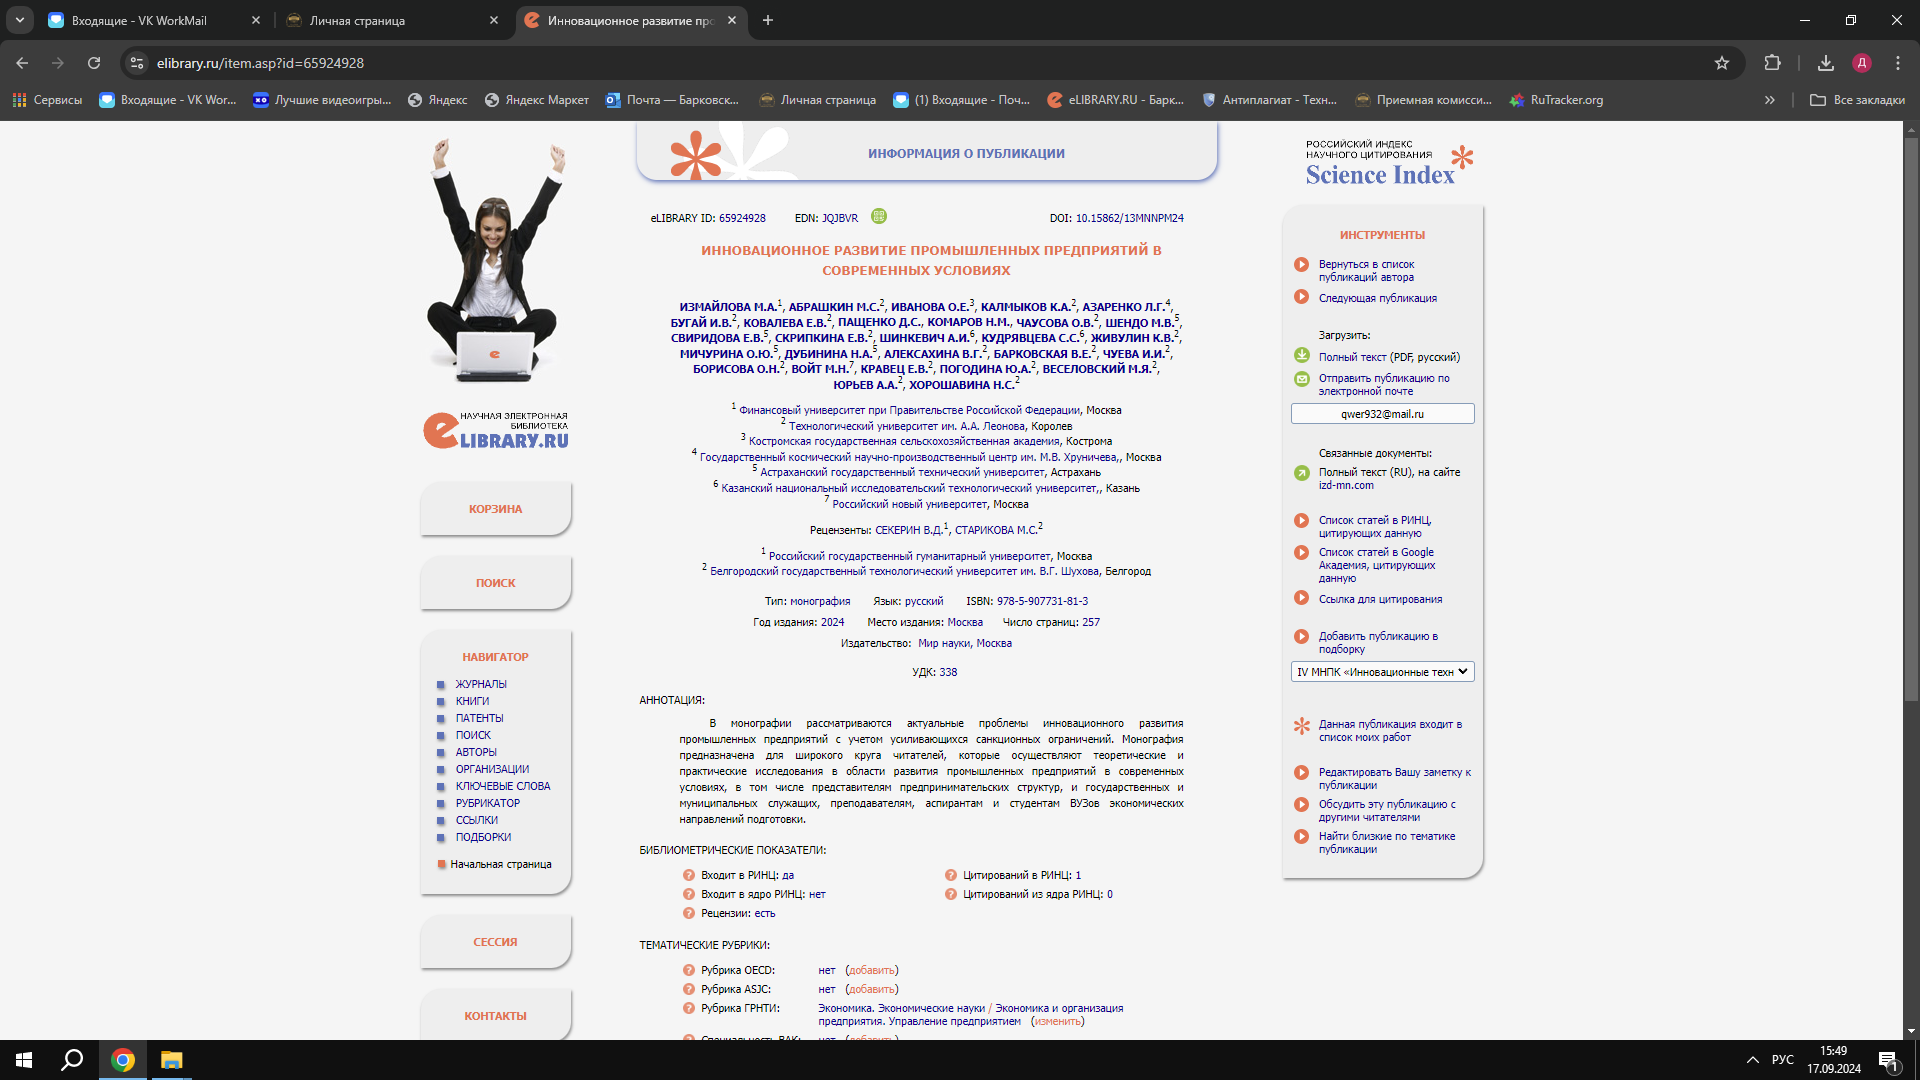This screenshot has height=1080, width=1920.
Task: Click the help icon next to 'Рубрика ГРНТИ'
Action: click(688, 1008)
